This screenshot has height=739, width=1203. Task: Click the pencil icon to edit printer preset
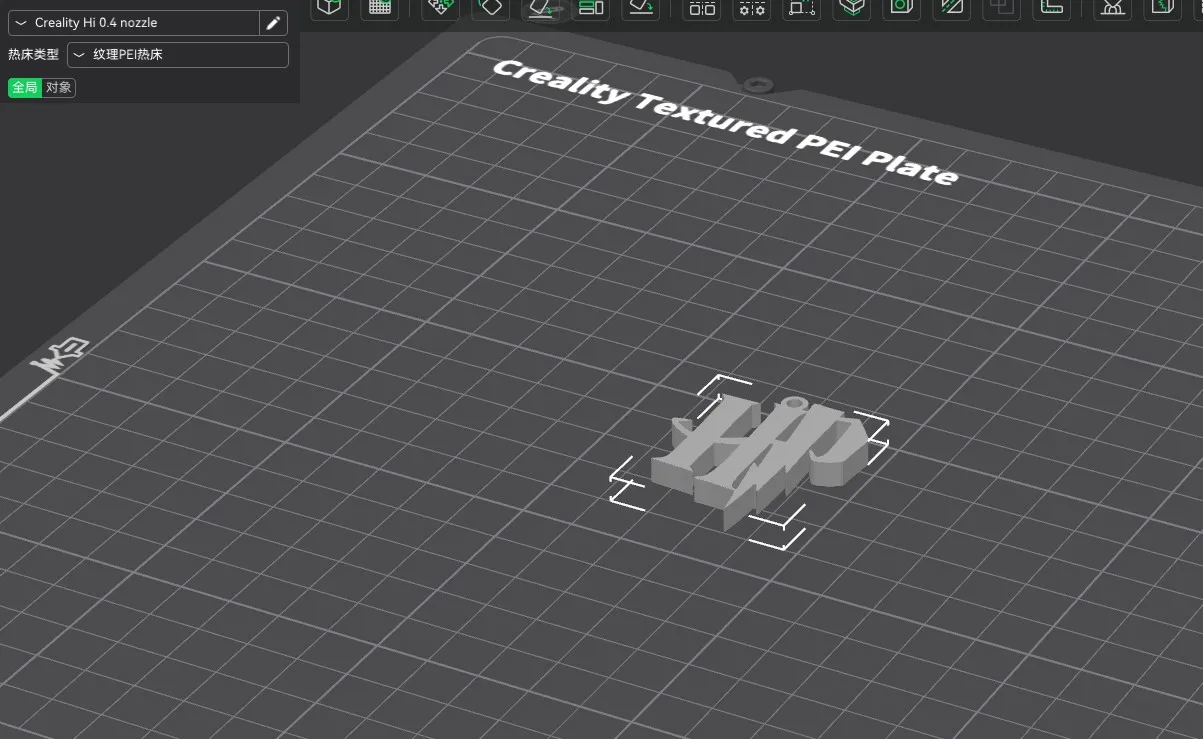tap(273, 23)
